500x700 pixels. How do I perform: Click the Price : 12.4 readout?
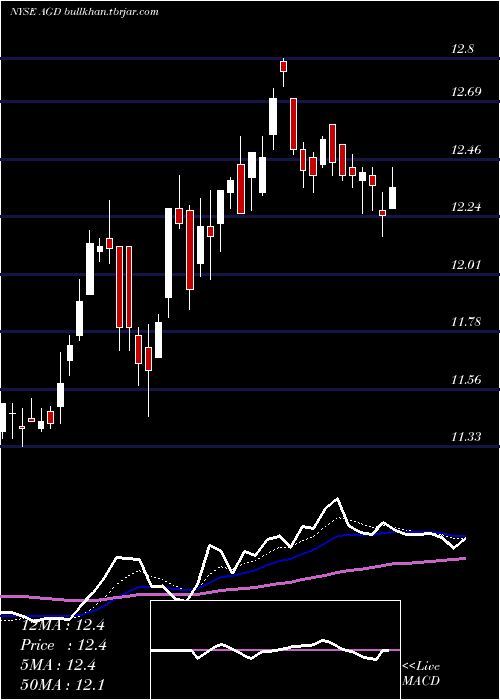[63, 645]
